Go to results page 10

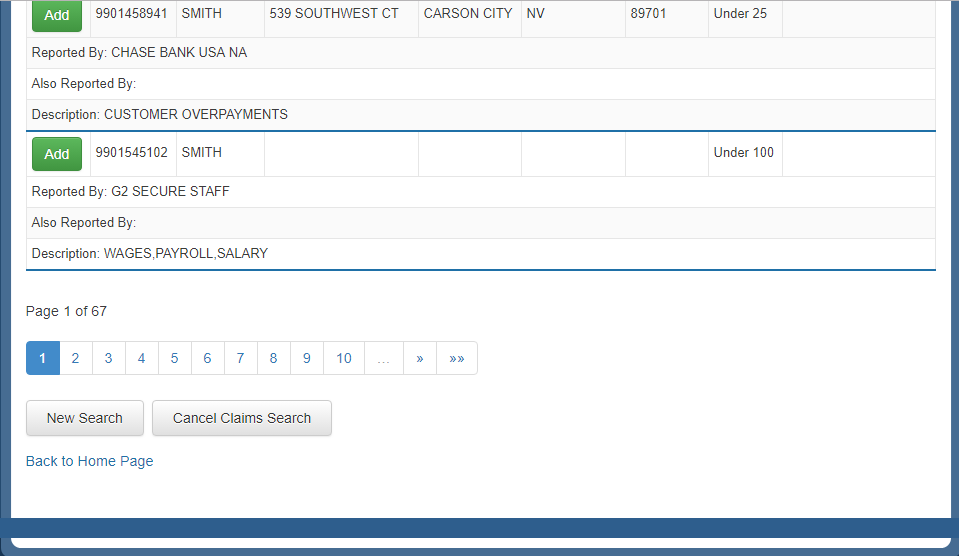(344, 358)
